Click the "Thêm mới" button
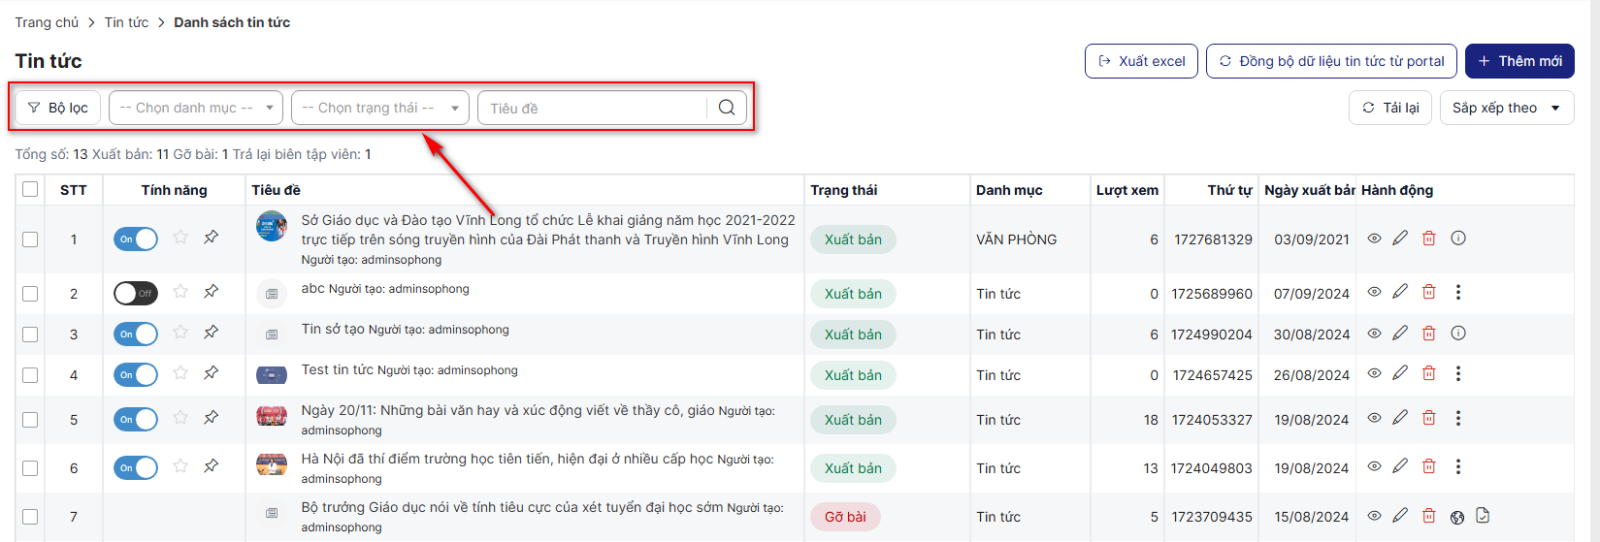 (1519, 61)
